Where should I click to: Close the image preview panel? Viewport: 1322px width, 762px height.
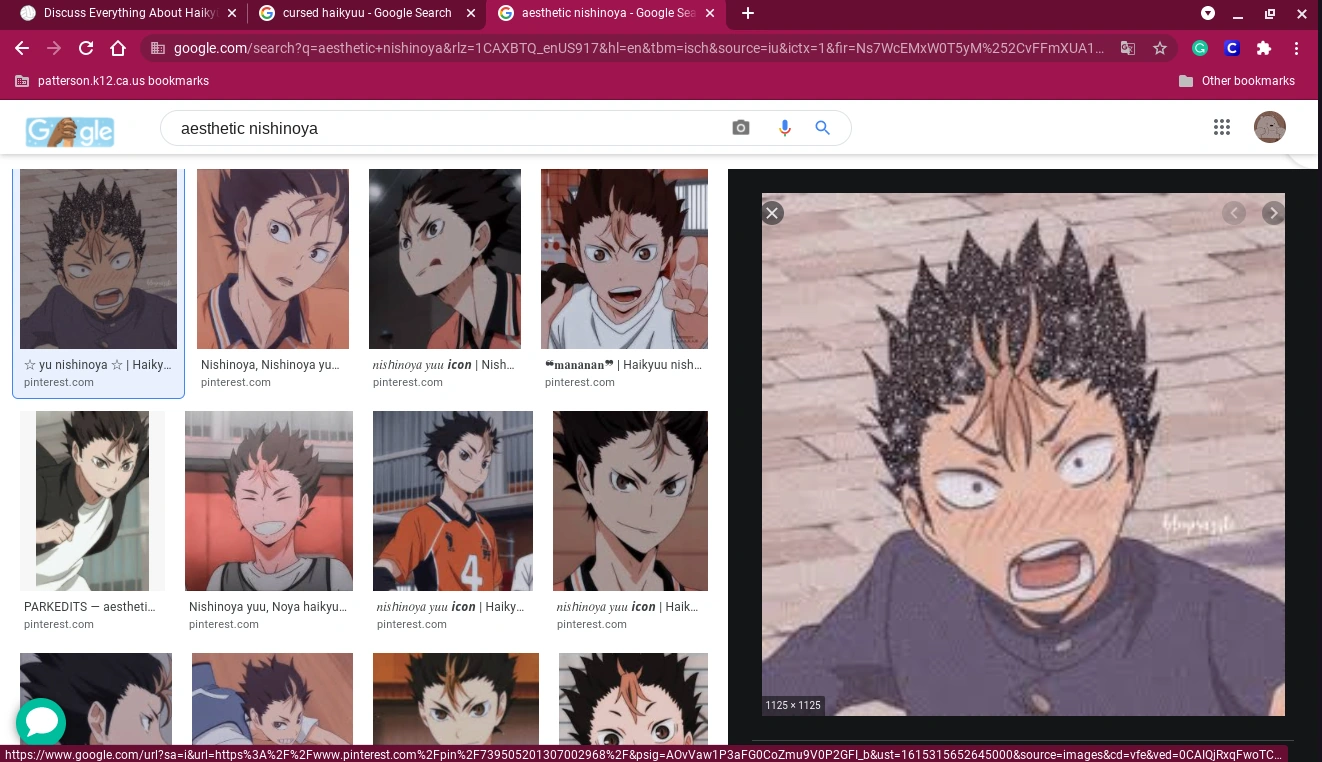tap(772, 213)
